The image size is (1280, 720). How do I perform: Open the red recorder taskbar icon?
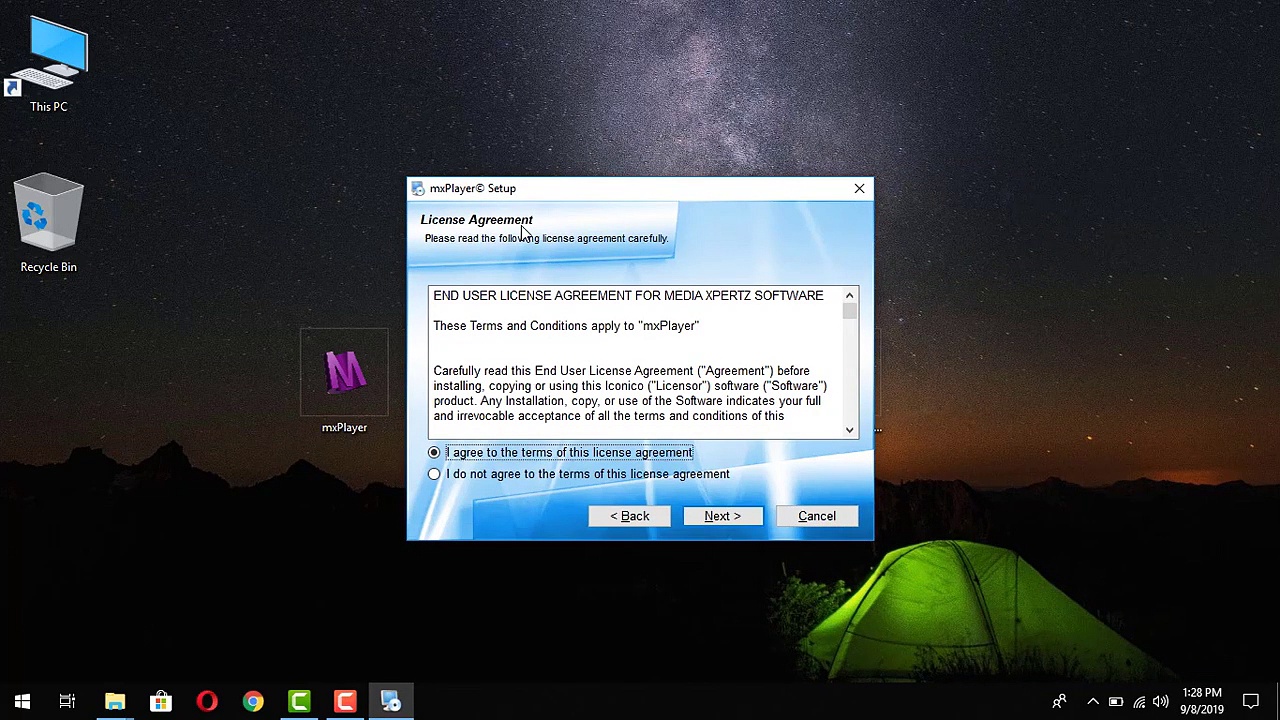click(345, 701)
